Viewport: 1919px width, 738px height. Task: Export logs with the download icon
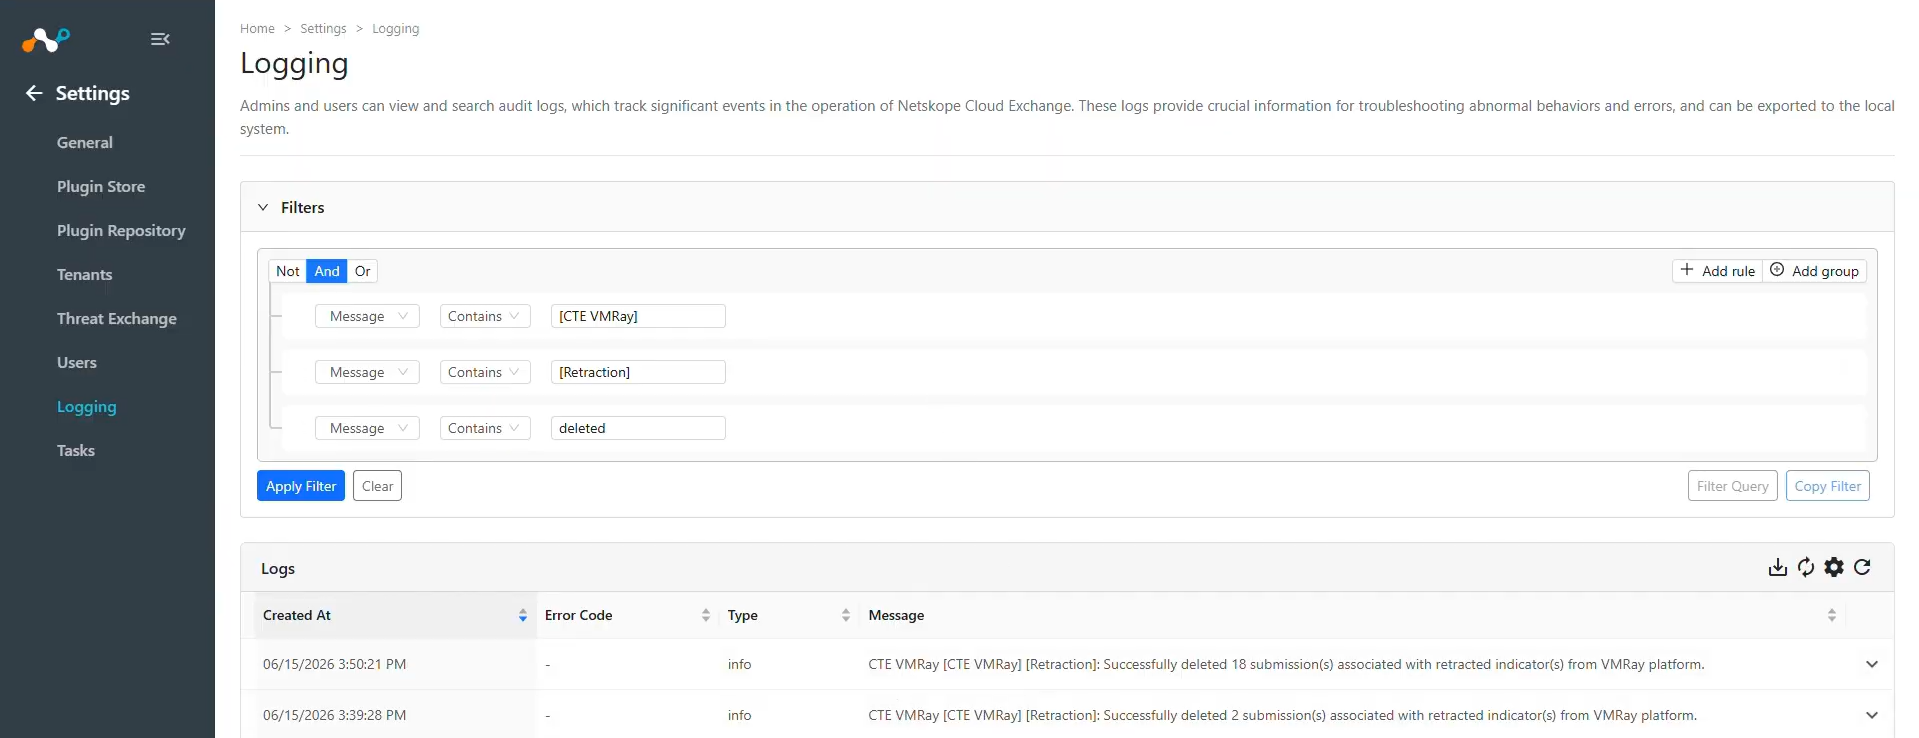pyautogui.click(x=1777, y=567)
